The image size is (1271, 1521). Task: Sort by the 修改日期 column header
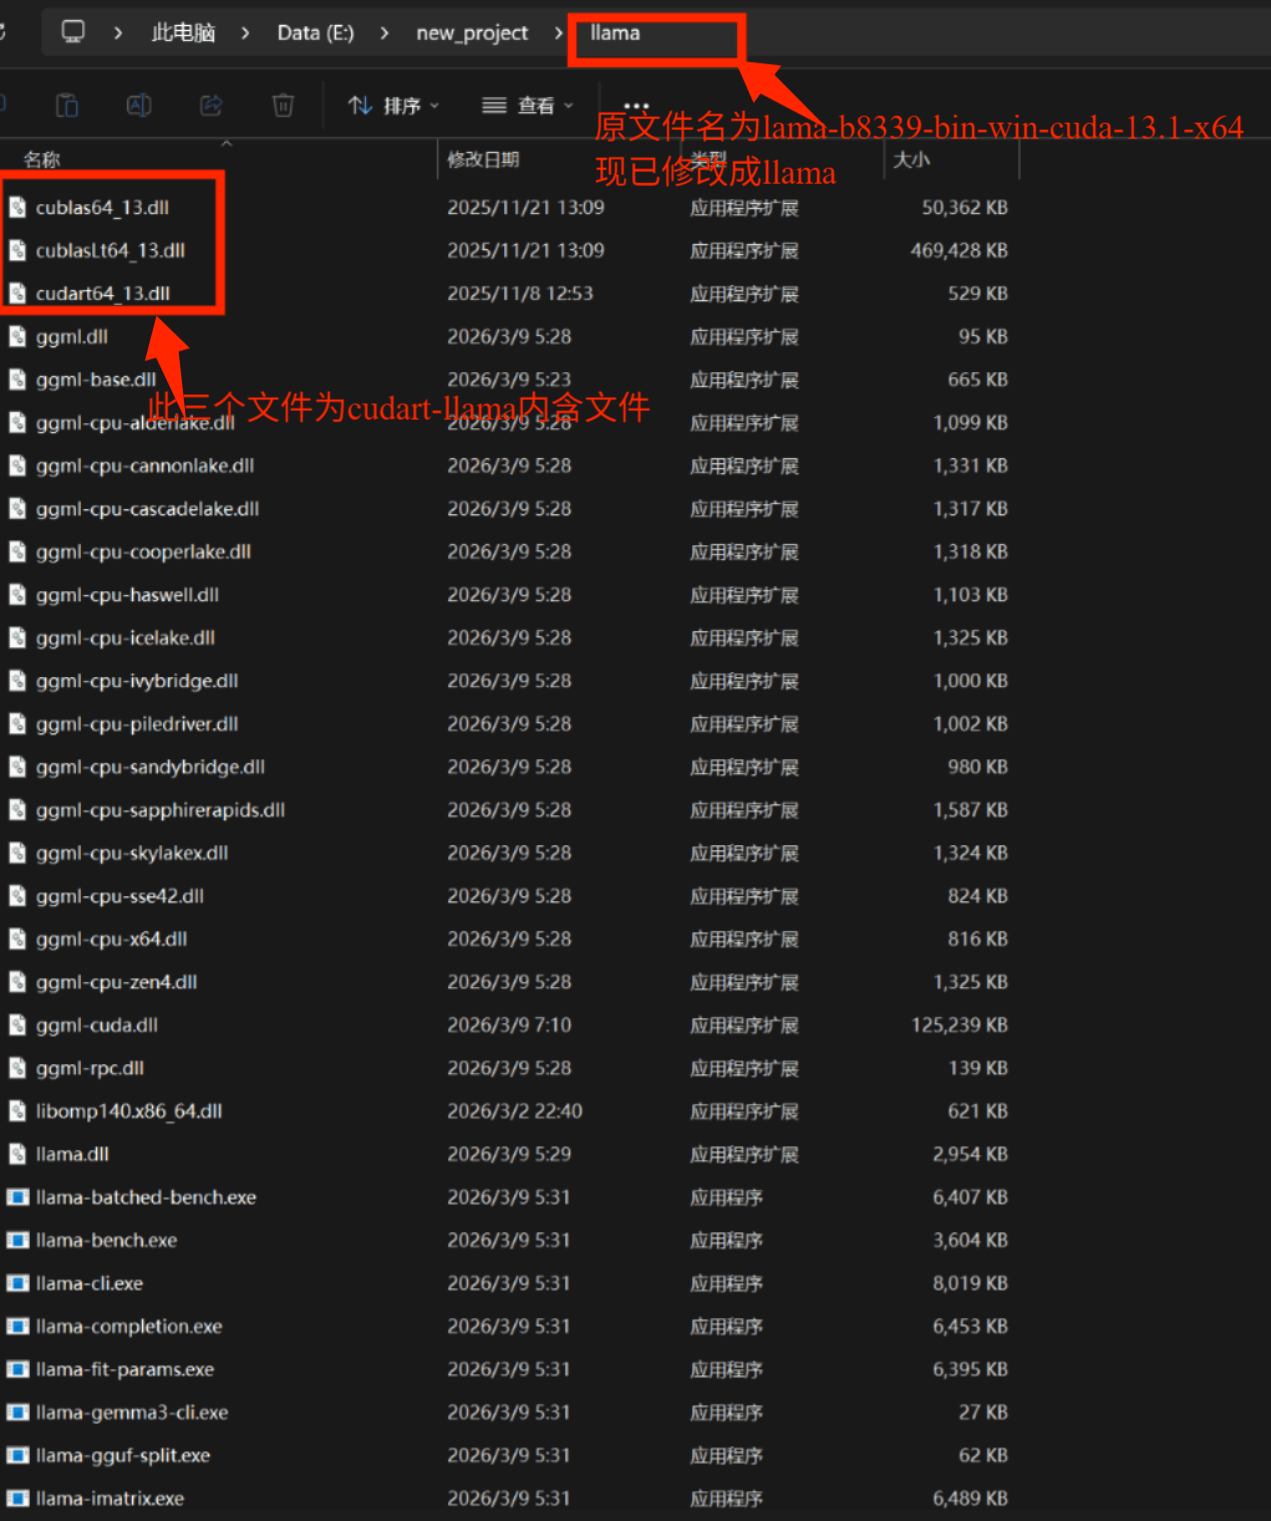(x=483, y=160)
